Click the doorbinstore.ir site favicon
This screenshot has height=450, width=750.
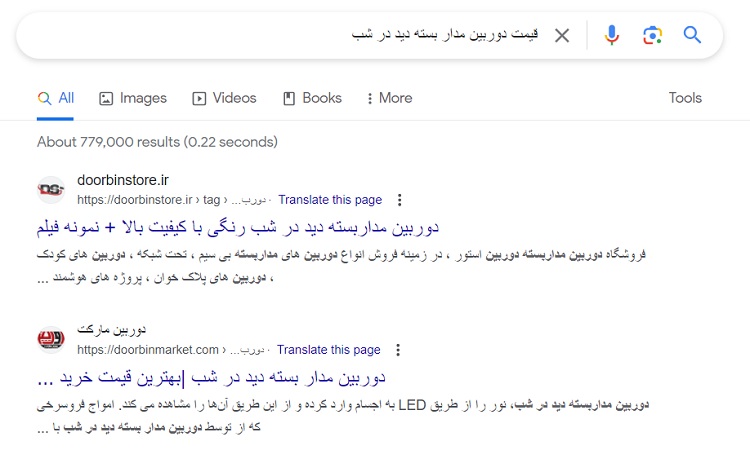pyautogui.click(x=50, y=189)
